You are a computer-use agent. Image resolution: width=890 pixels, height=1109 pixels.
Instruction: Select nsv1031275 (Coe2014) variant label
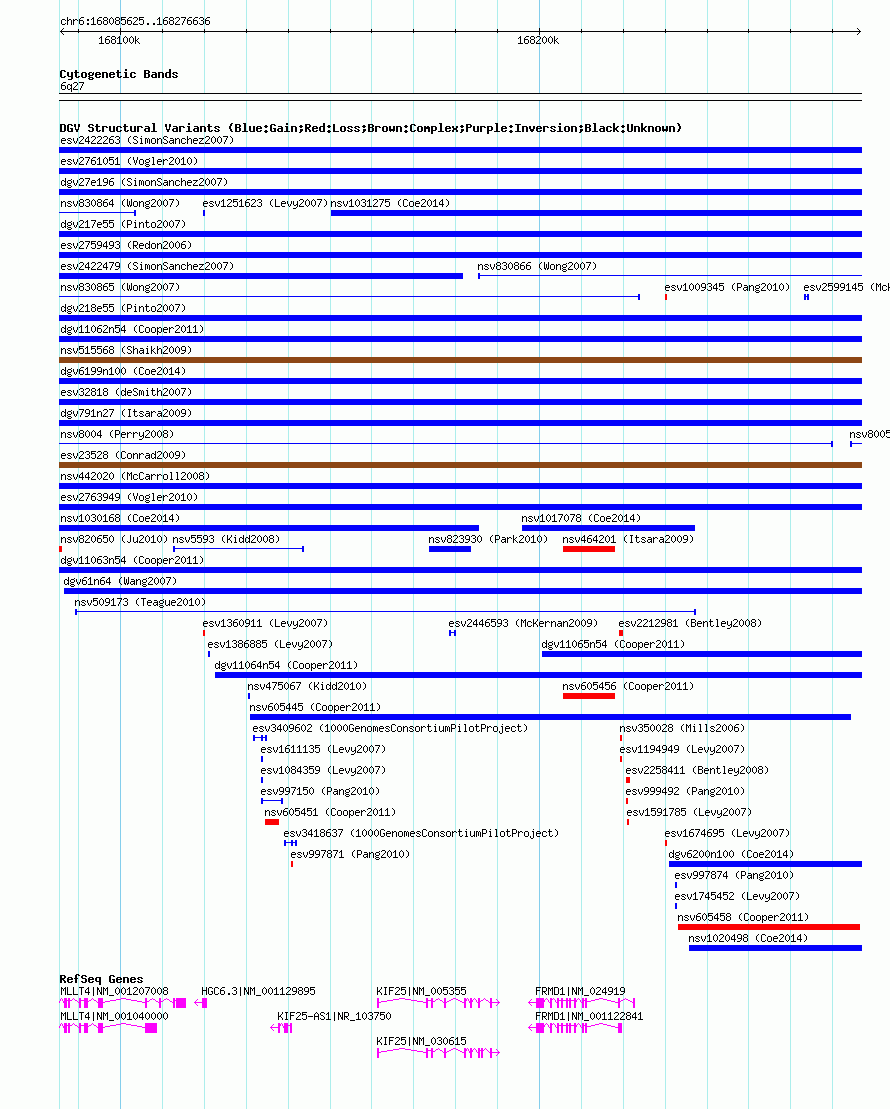pos(390,204)
